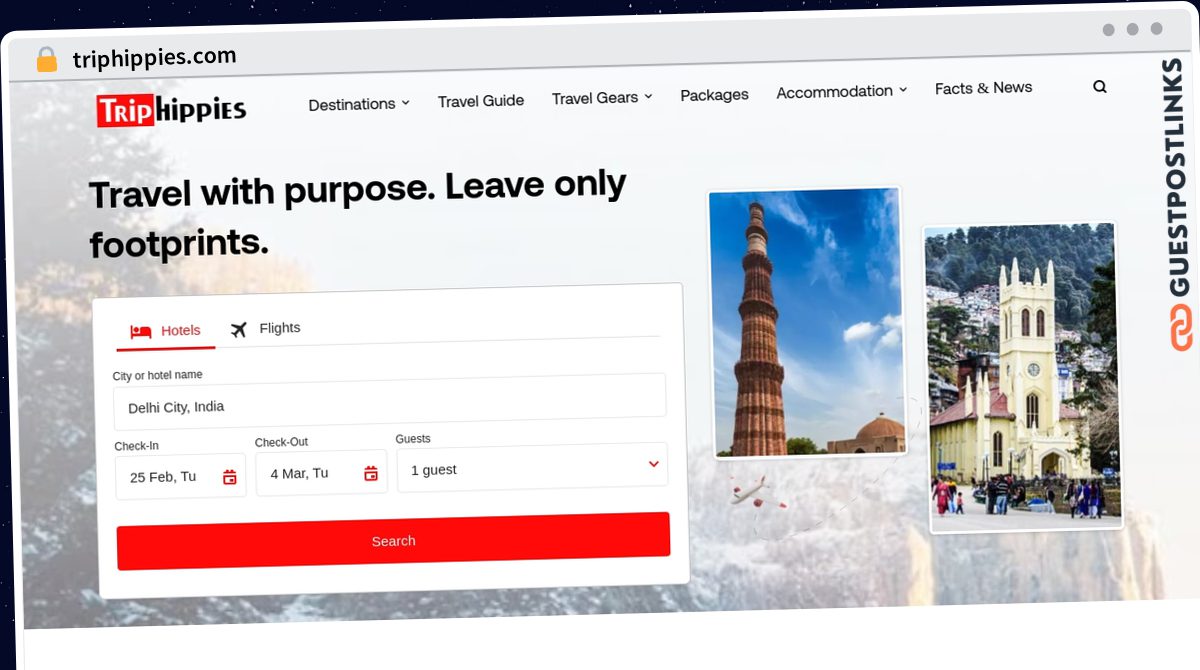Click the search magnifier icon in navbar
1200x670 pixels.
click(x=1100, y=87)
